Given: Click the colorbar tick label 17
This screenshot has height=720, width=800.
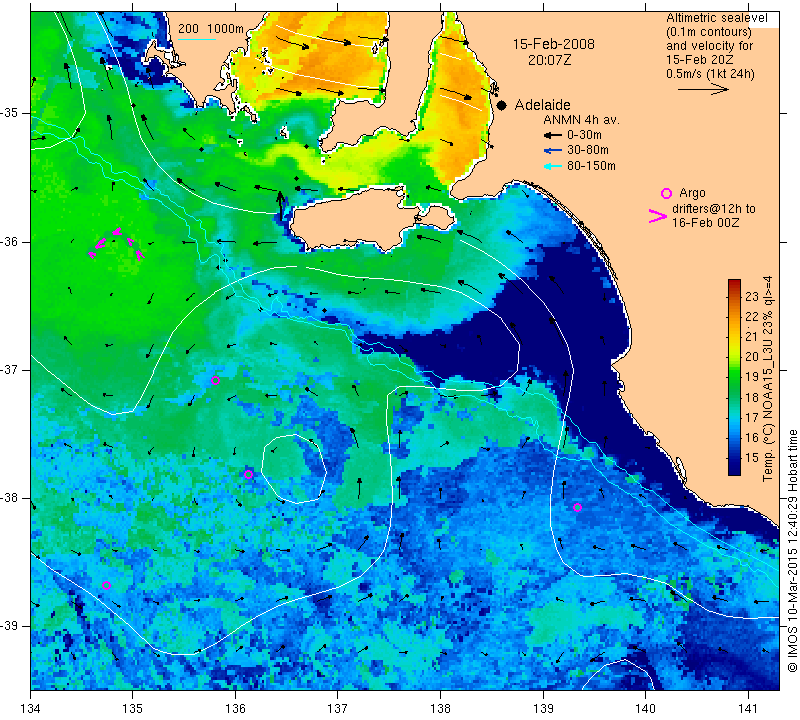Looking at the screenshot, I should pyautogui.click(x=752, y=417).
